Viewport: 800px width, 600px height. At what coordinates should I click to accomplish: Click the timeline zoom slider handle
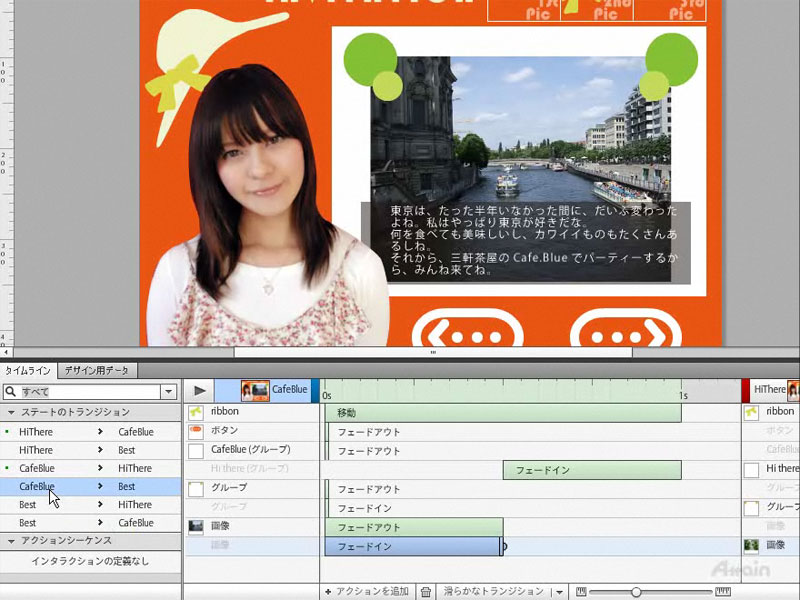point(635,592)
